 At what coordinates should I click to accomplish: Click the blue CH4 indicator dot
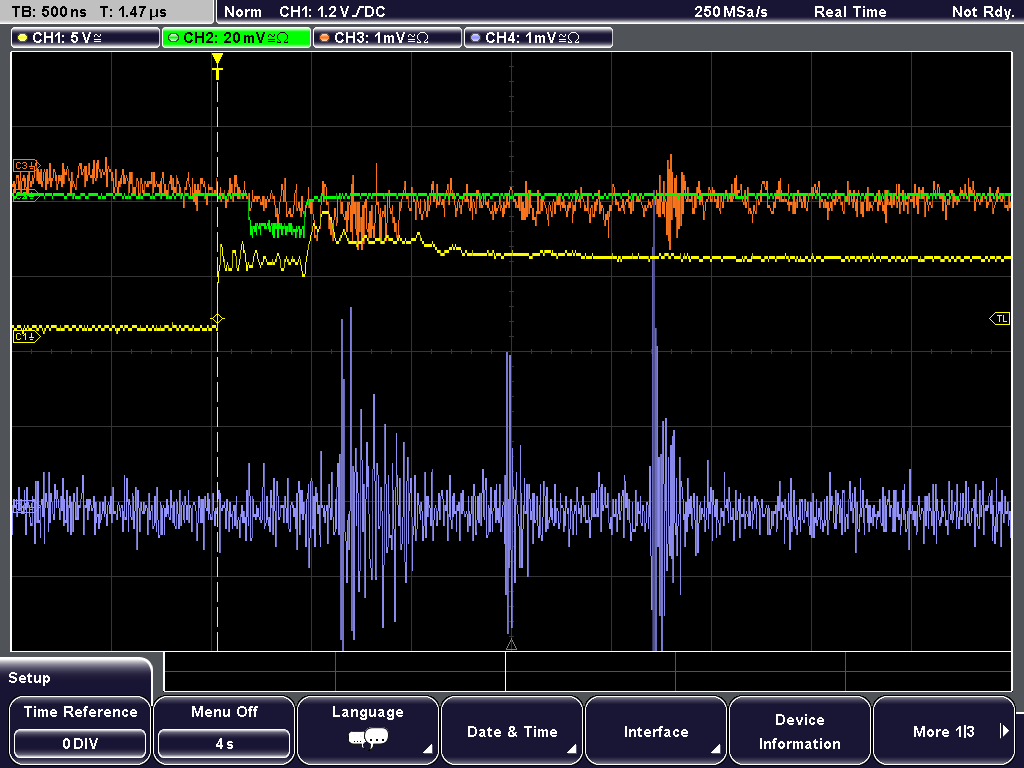[475, 38]
